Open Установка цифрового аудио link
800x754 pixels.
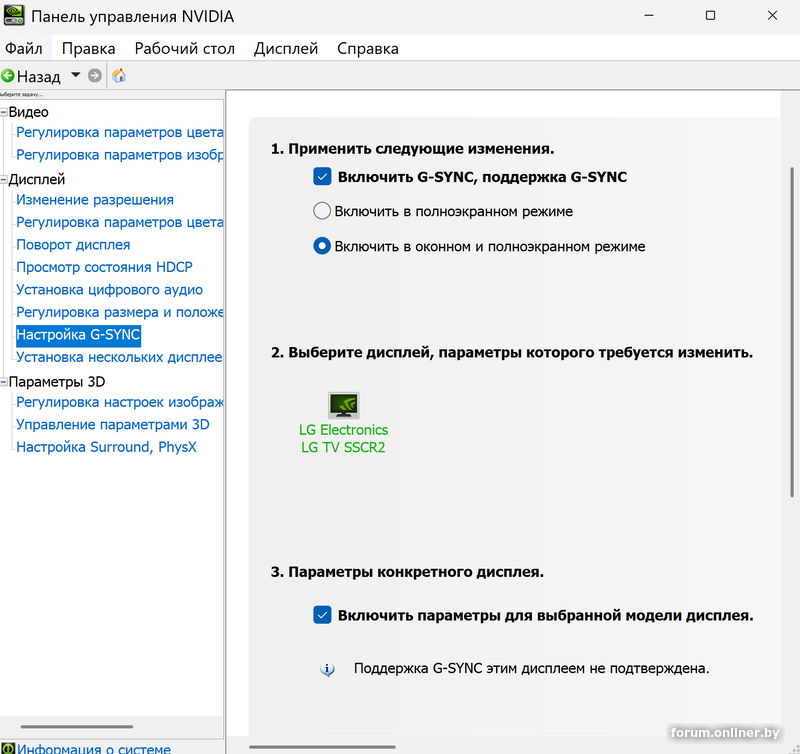(109, 290)
